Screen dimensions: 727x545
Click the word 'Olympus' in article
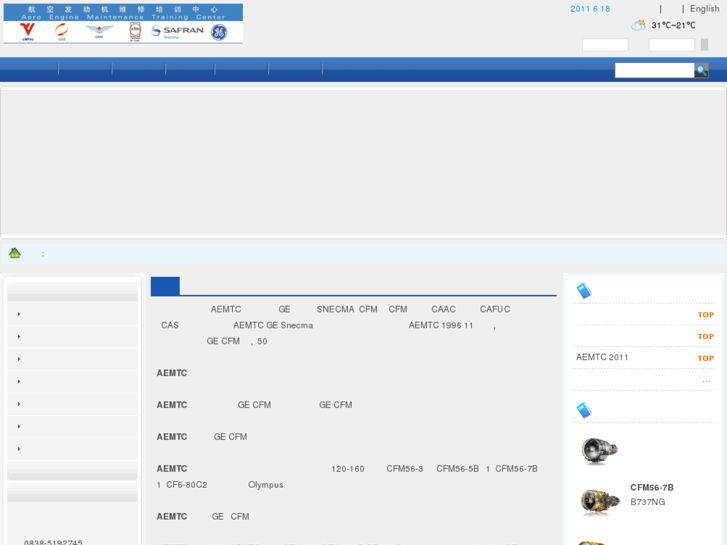tap(265, 485)
